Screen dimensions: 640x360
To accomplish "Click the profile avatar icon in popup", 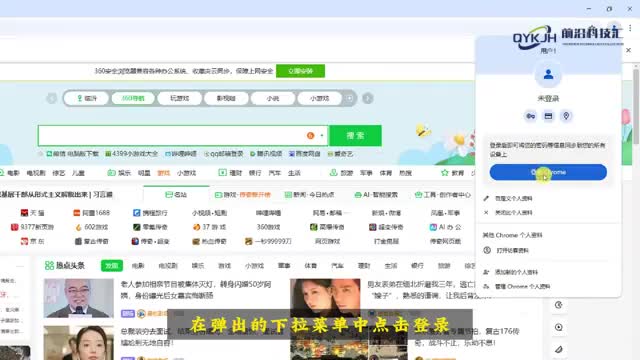I will click(x=548, y=75).
